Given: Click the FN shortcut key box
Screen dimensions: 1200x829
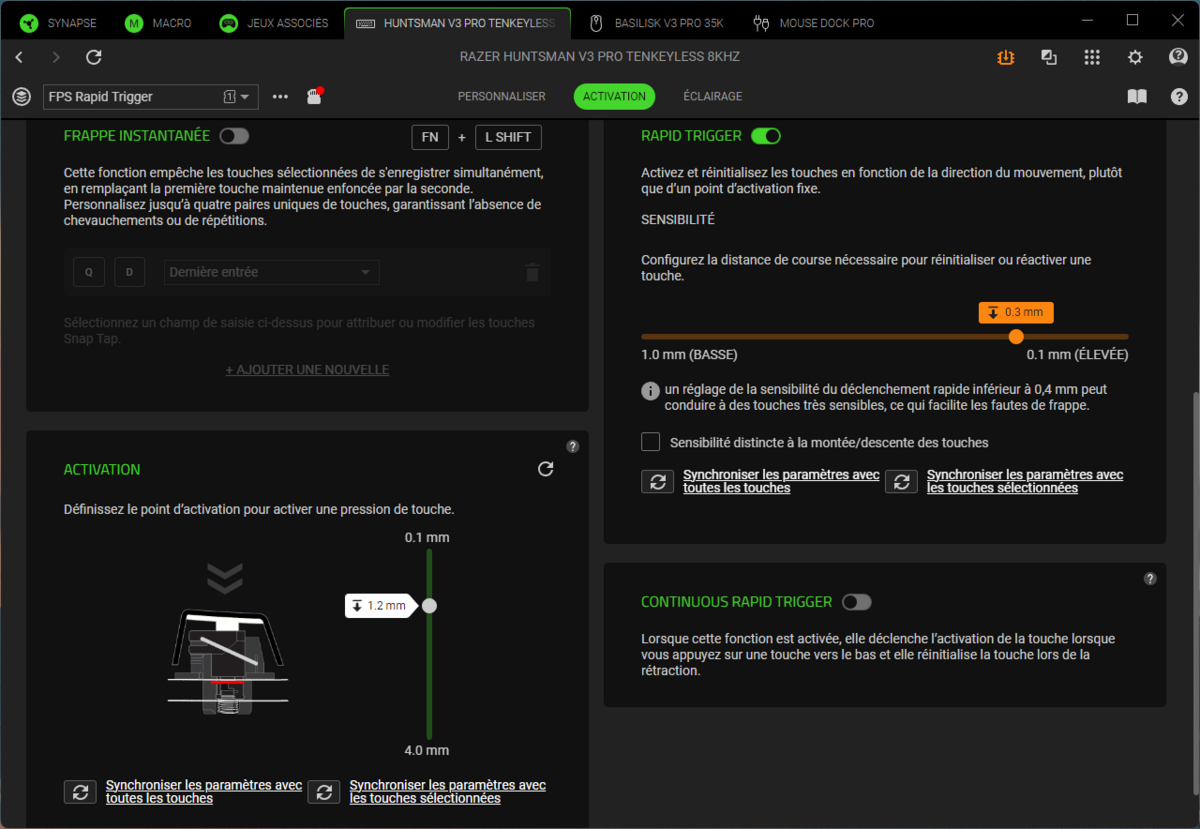Looking at the screenshot, I should (430, 137).
